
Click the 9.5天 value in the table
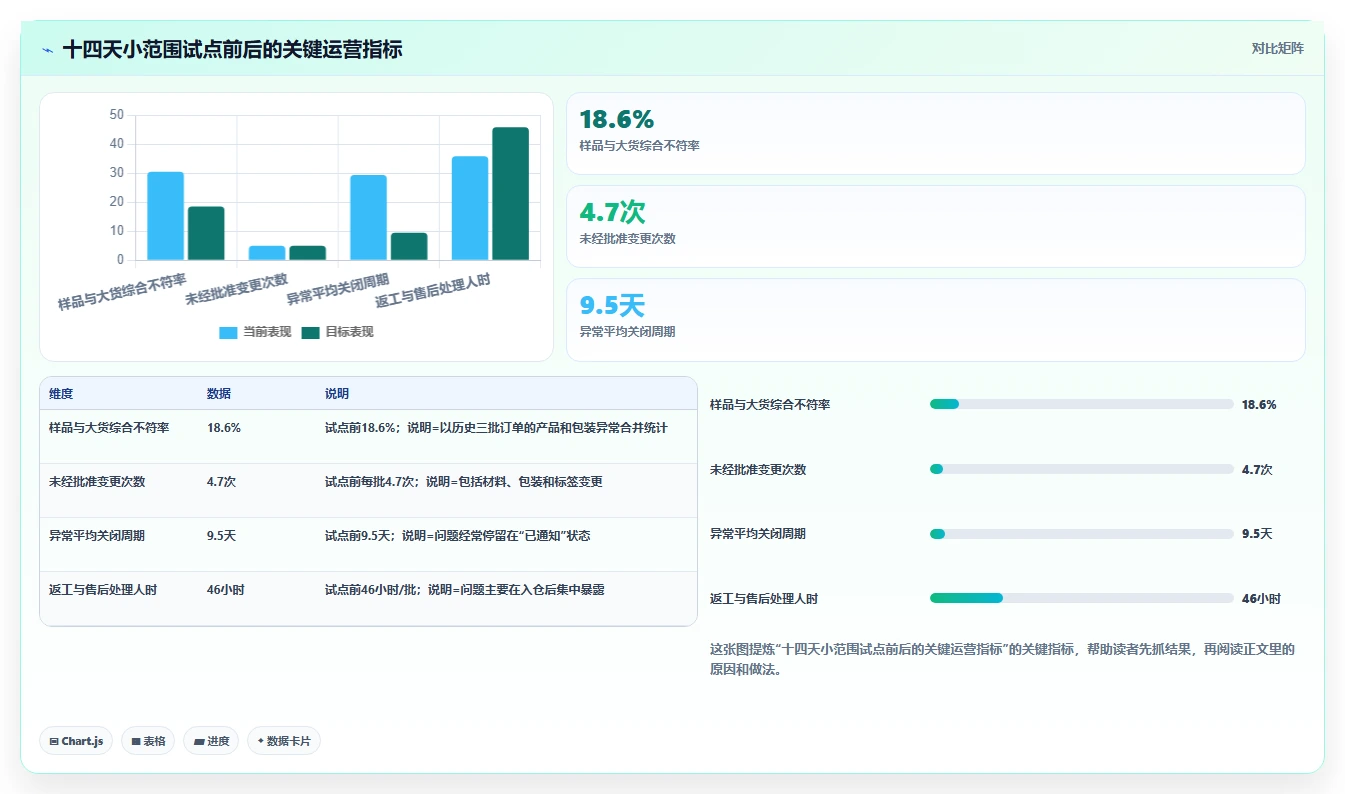pos(222,535)
